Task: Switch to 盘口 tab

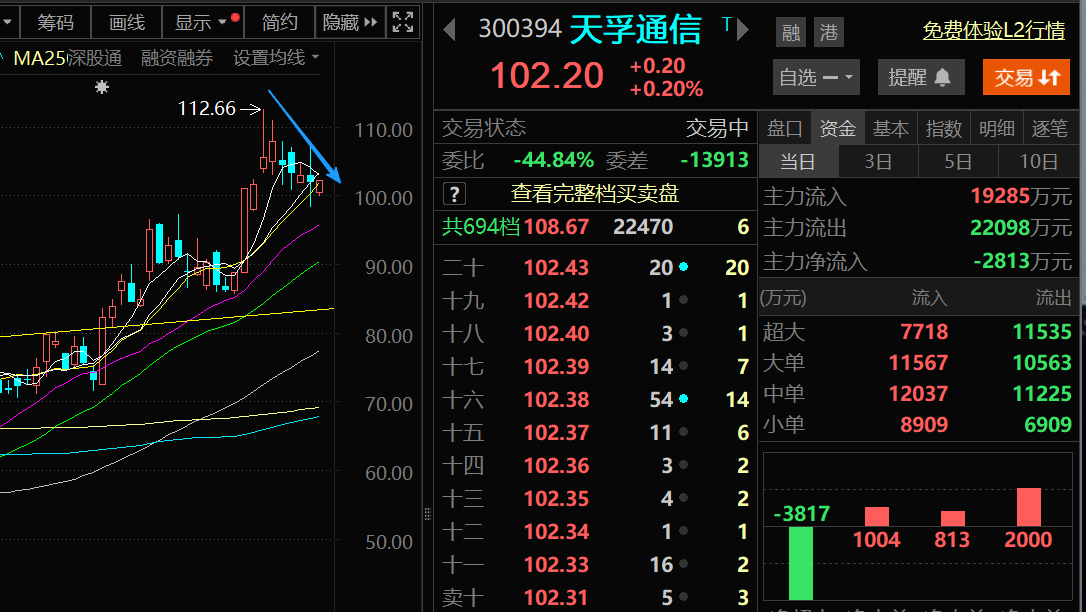Action: pyautogui.click(x=785, y=128)
